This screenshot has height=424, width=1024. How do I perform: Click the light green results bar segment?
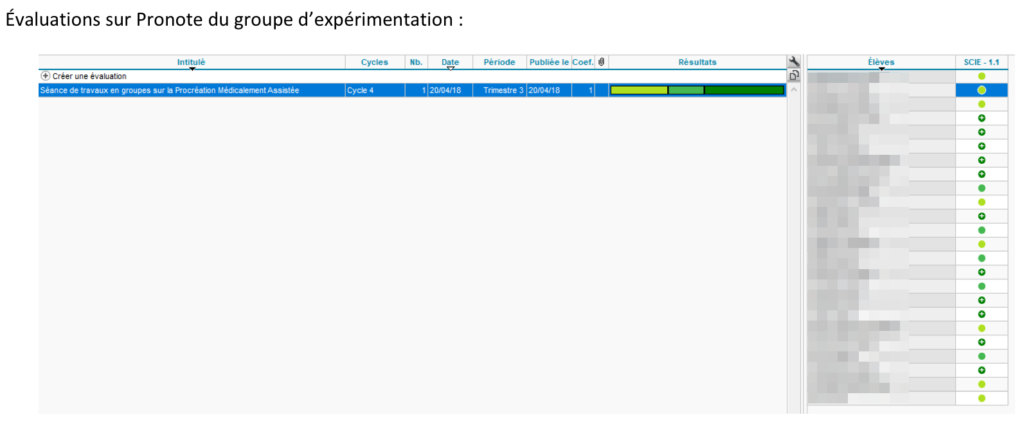pos(639,90)
